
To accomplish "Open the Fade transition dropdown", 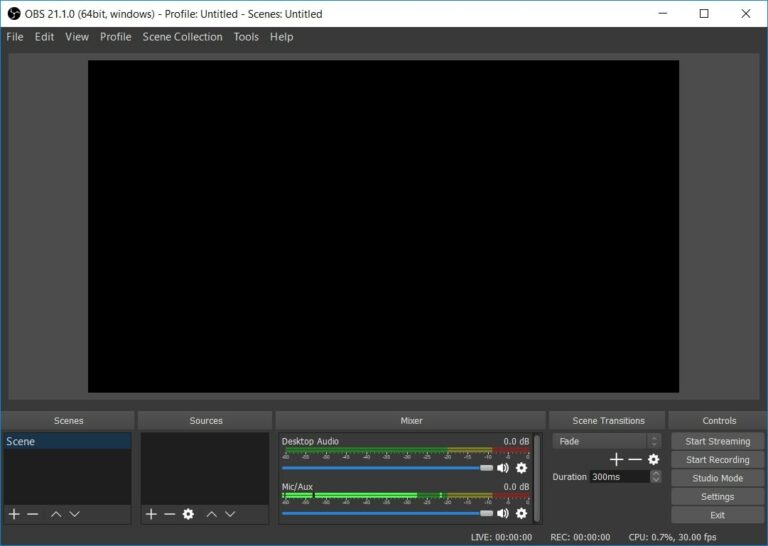I will click(606, 441).
